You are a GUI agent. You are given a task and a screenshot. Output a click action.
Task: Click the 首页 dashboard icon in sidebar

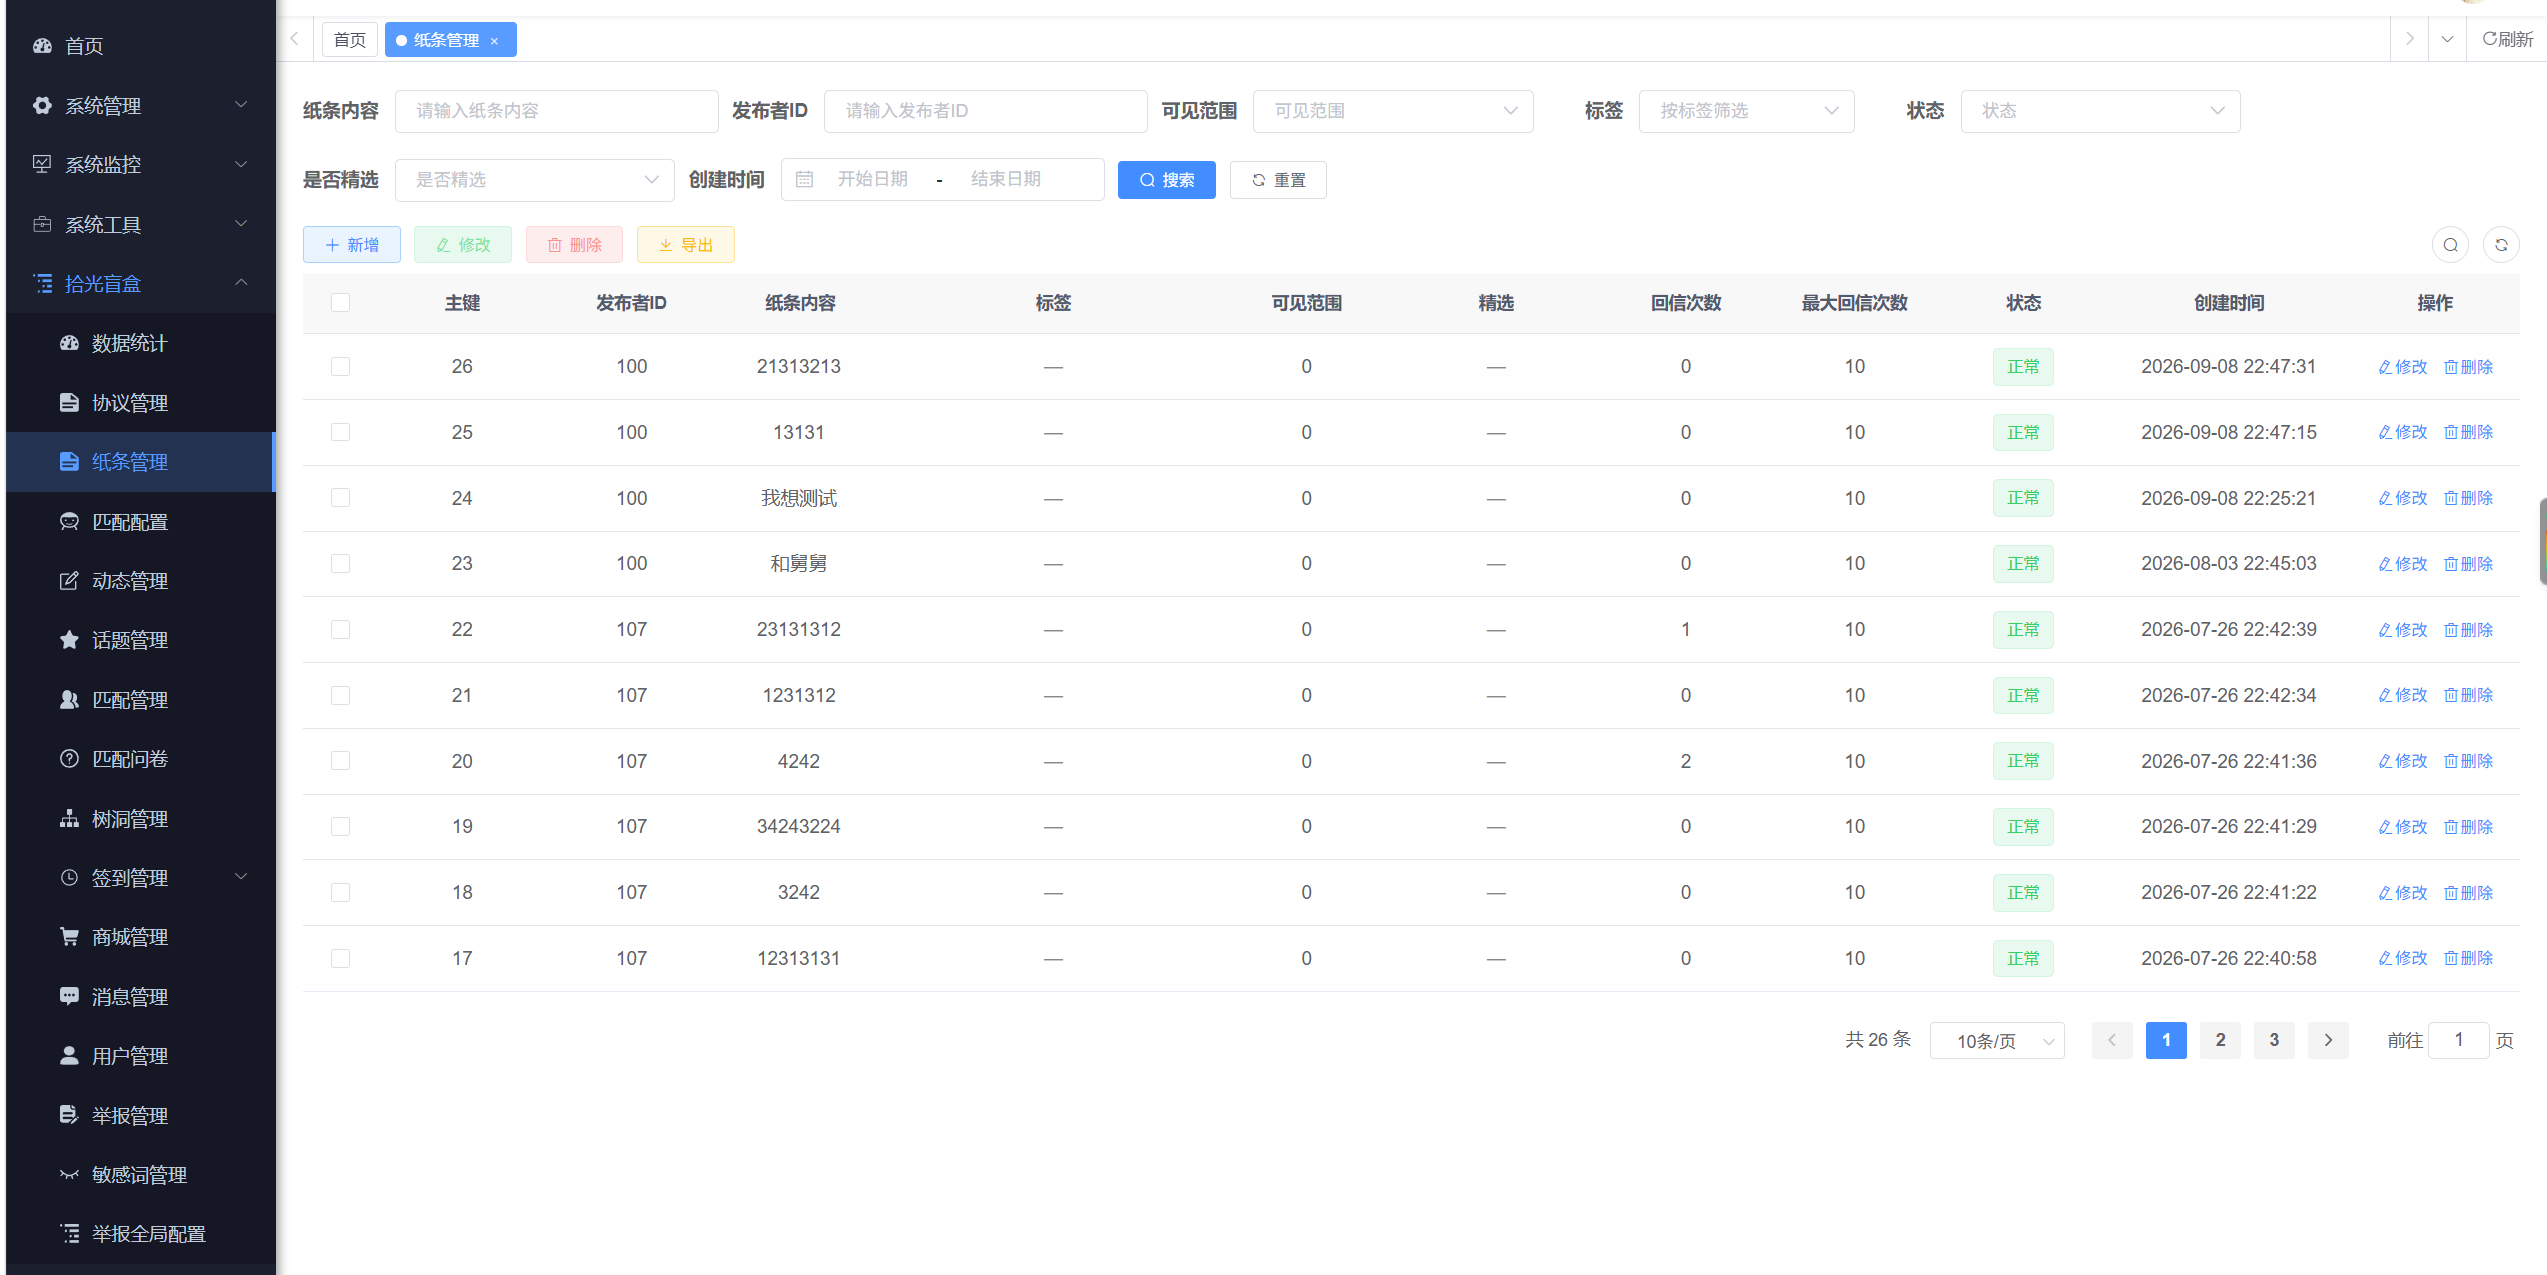click(x=42, y=46)
